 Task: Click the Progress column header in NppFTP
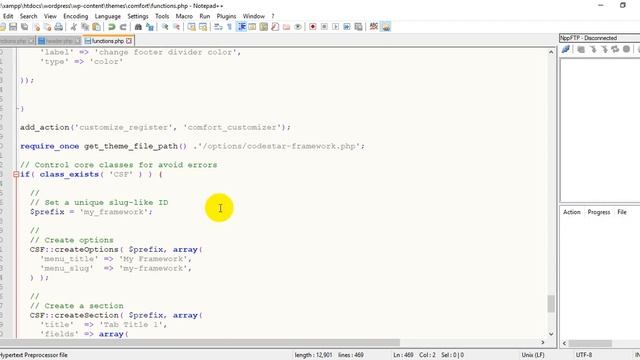(599, 212)
